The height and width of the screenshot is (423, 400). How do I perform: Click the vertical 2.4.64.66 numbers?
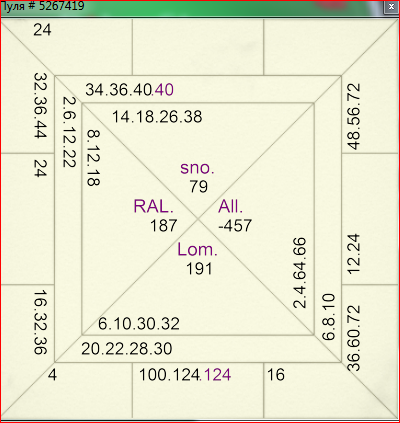300,273
